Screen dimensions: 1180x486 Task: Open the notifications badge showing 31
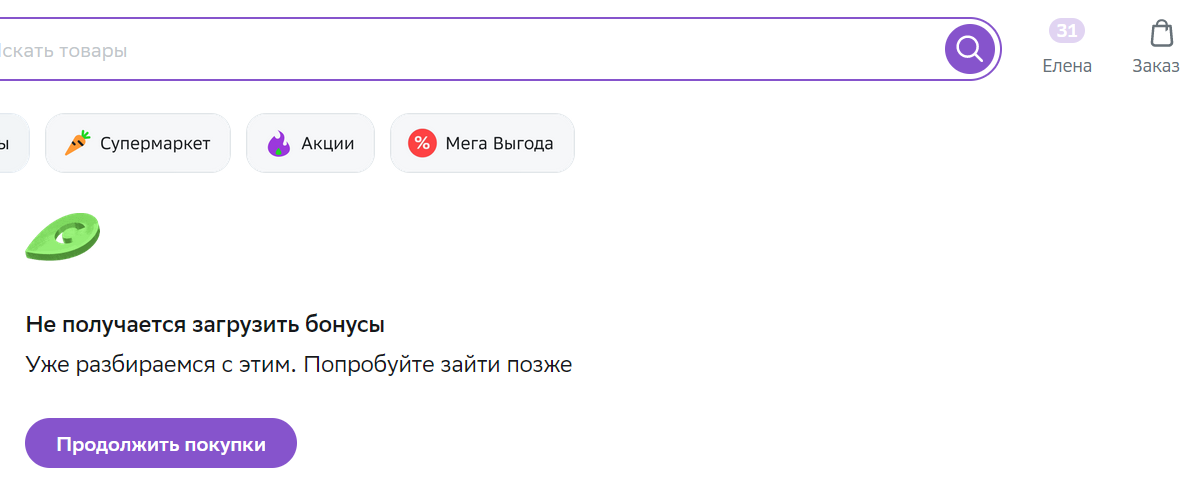point(1066,31)
